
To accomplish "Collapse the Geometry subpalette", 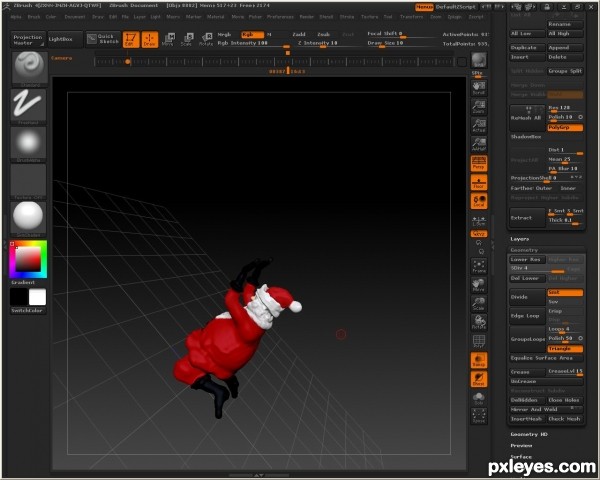I will pos(524,250).
